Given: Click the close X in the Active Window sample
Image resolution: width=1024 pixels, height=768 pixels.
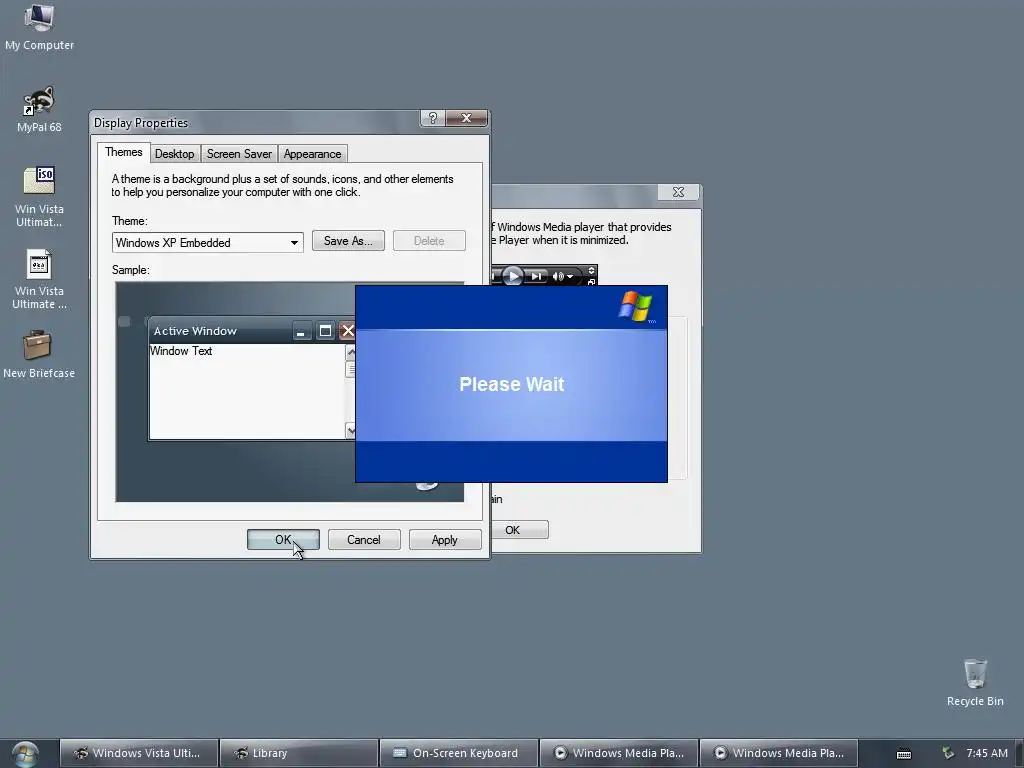Looking at the screenshot, I should (x=347, y=331).
